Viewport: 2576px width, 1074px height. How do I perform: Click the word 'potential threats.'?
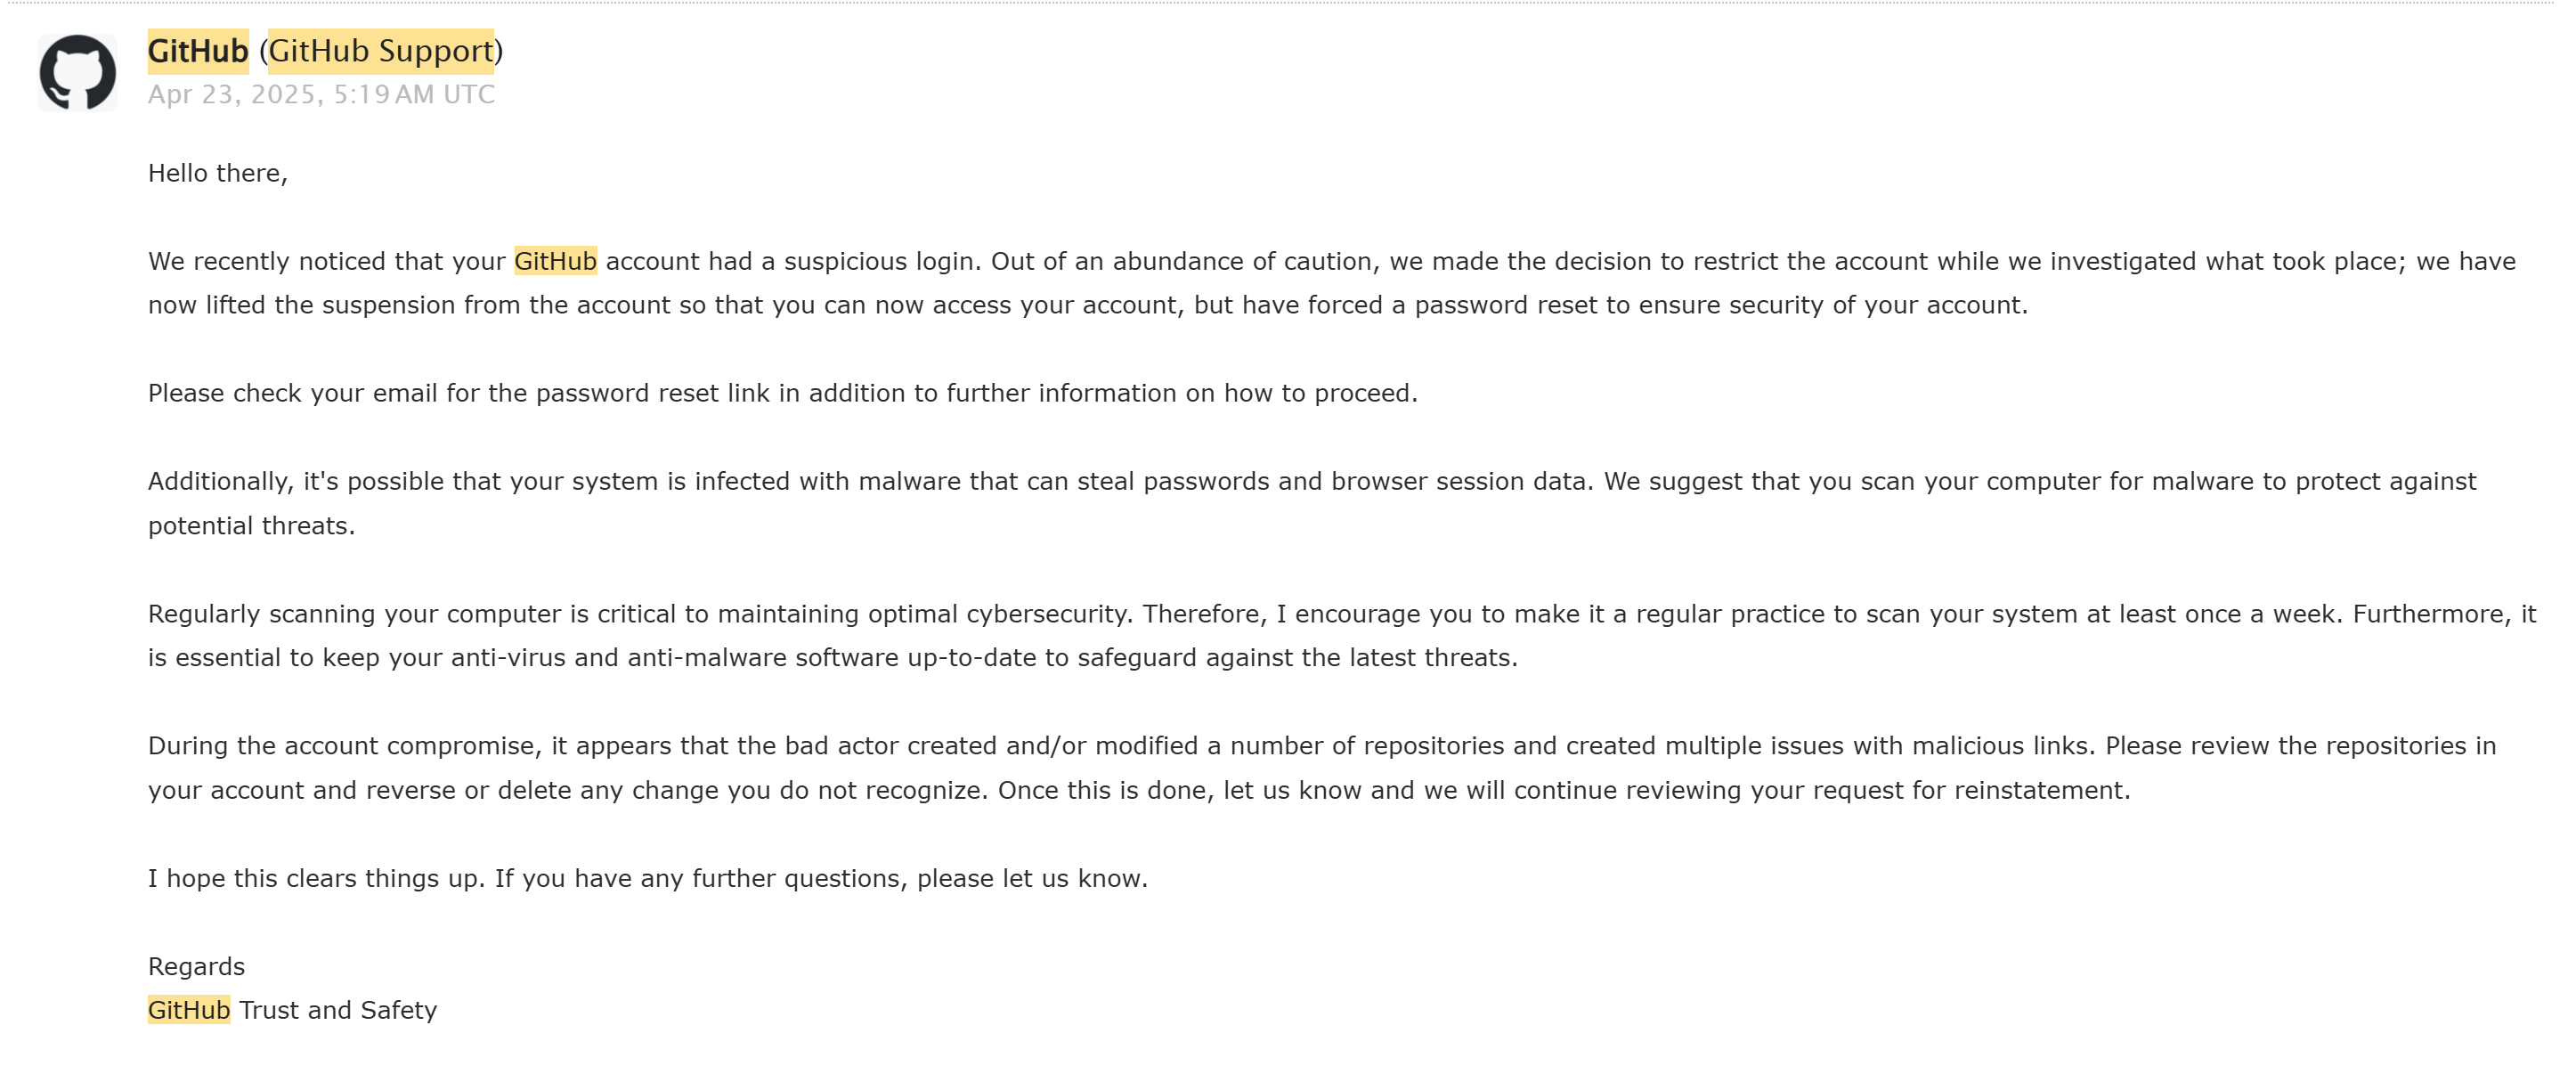click(x=252, y=526)
